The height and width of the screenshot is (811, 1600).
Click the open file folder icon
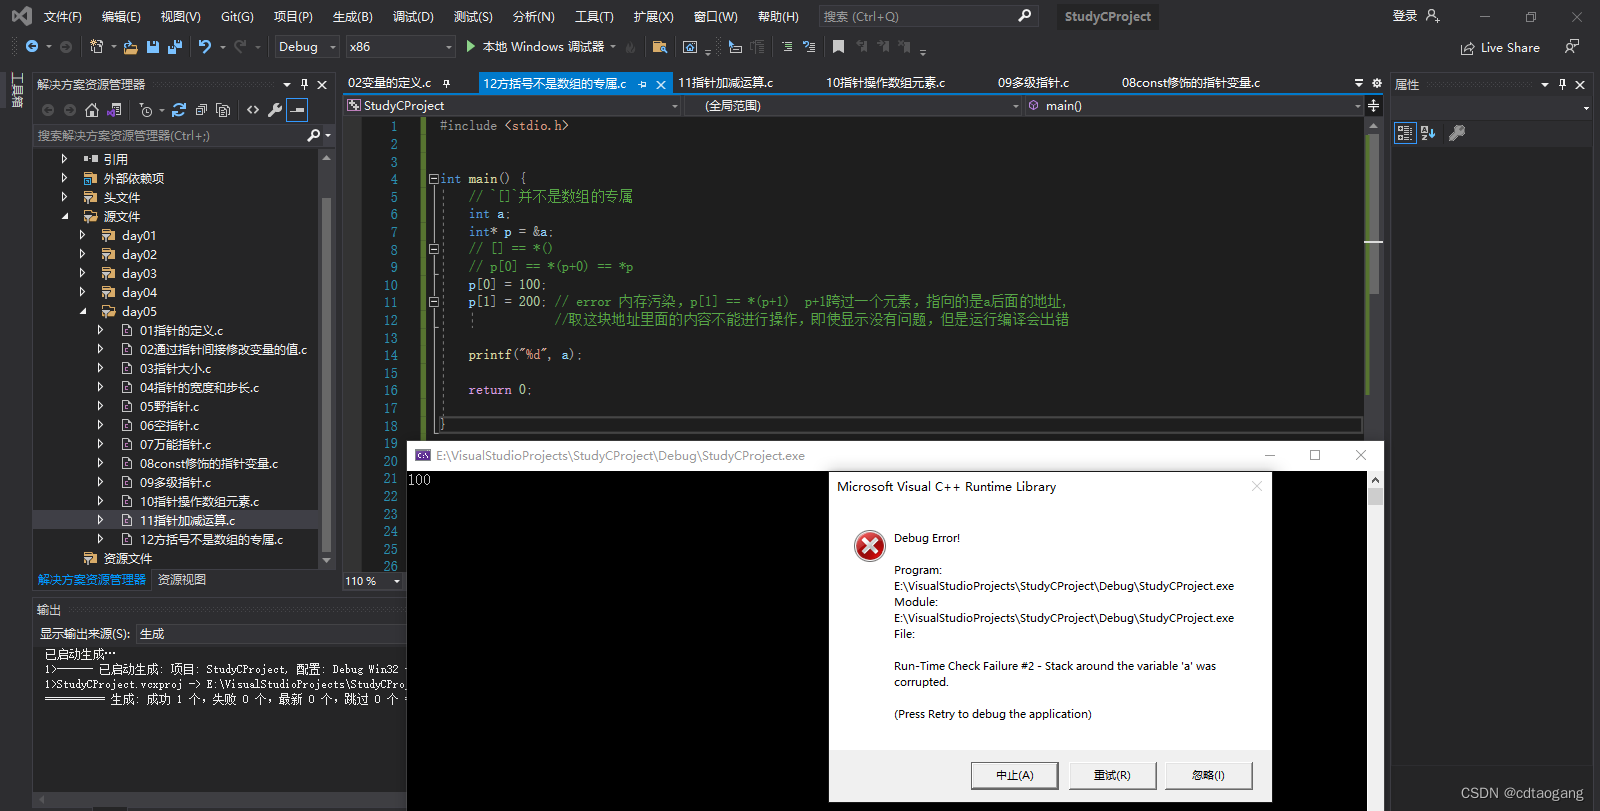tap(131, 47)
